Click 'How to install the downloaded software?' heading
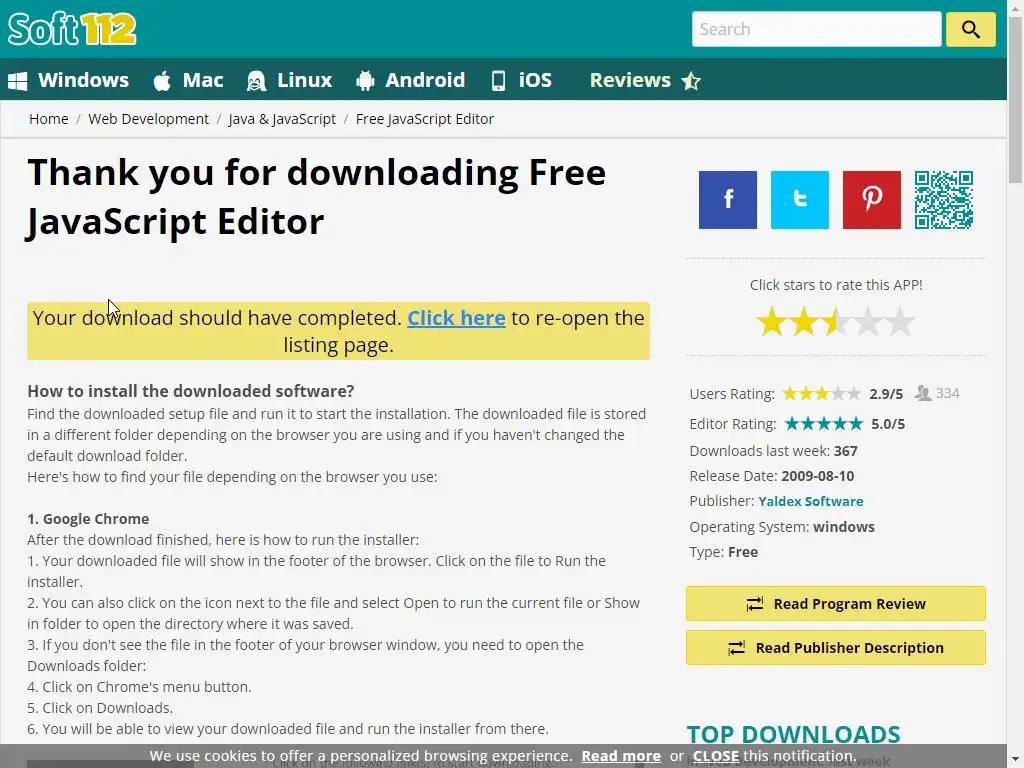This screenshot has height=768, width=1024. (191, 391)
